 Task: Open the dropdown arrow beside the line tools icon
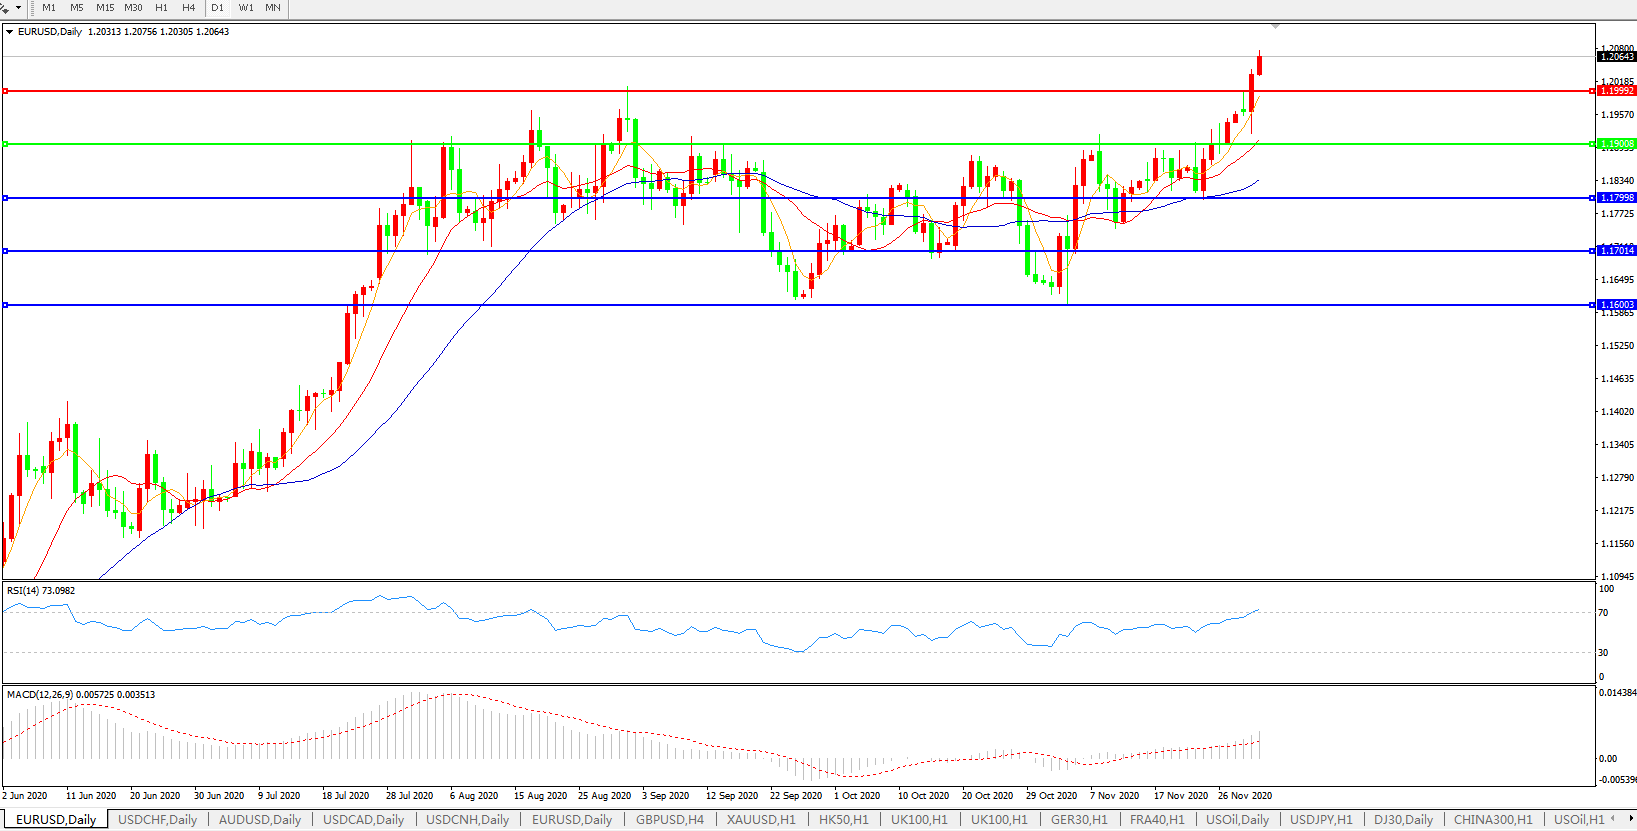click(x=18, y=8)
